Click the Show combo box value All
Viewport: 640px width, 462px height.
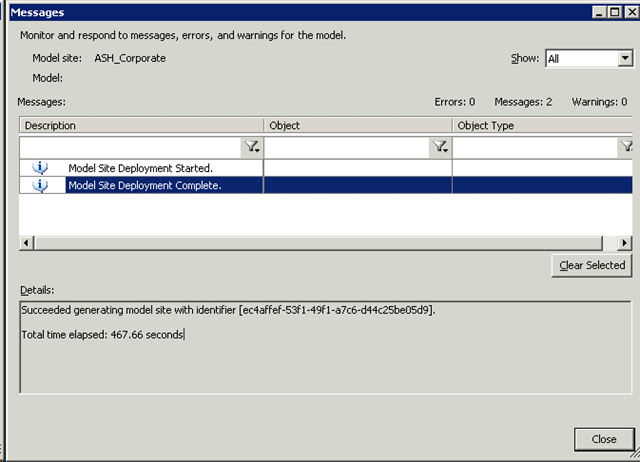coord(582,59)
